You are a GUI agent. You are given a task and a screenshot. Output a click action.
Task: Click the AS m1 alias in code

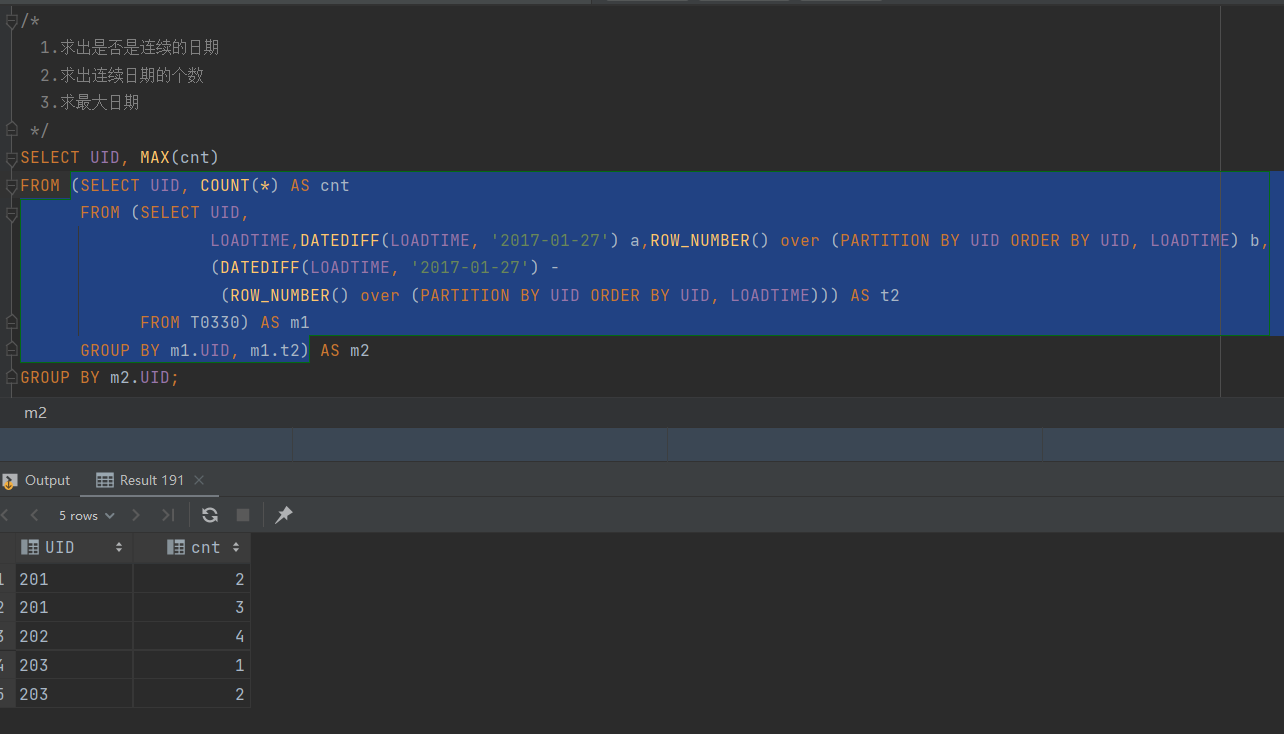click(x=285, y=322)
